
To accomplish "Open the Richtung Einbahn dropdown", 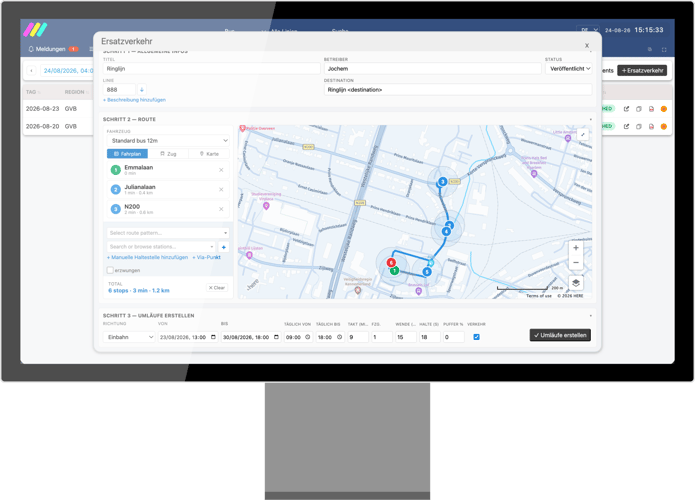I will point(129,337).
